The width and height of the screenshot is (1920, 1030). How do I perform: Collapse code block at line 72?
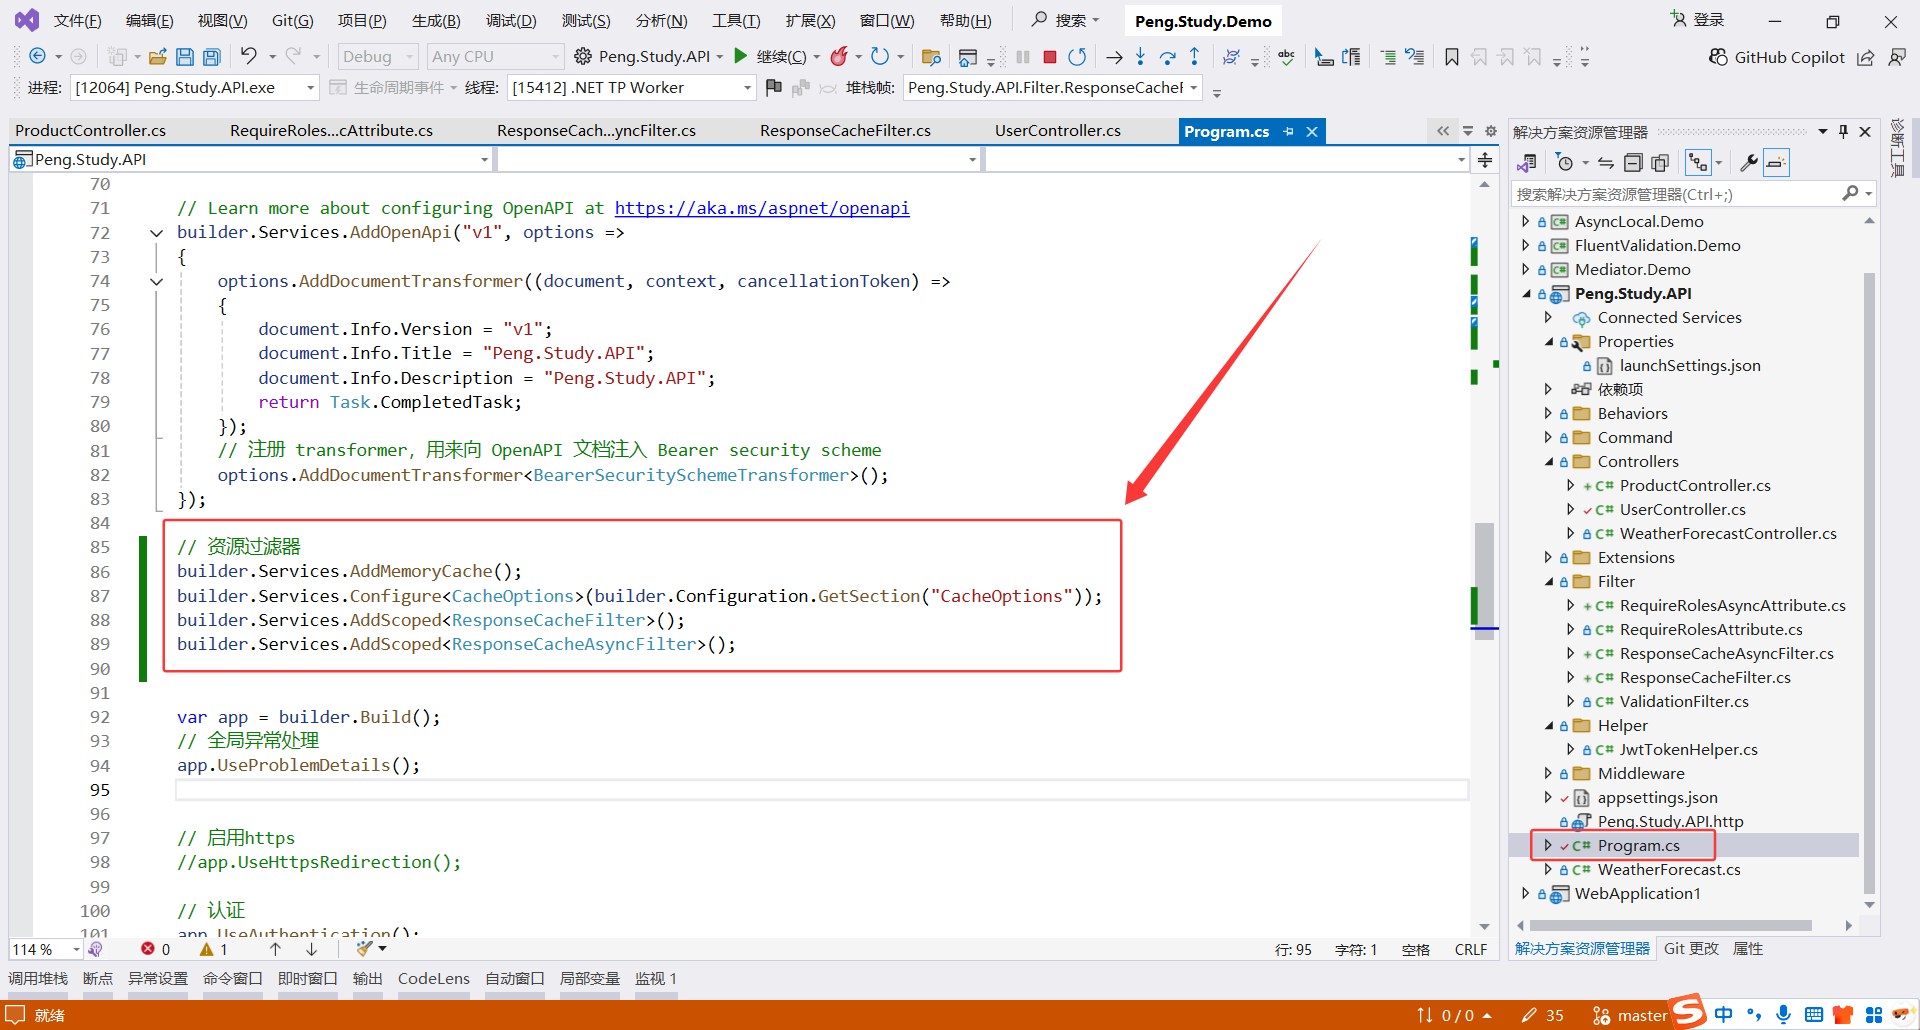pos(156,233)
